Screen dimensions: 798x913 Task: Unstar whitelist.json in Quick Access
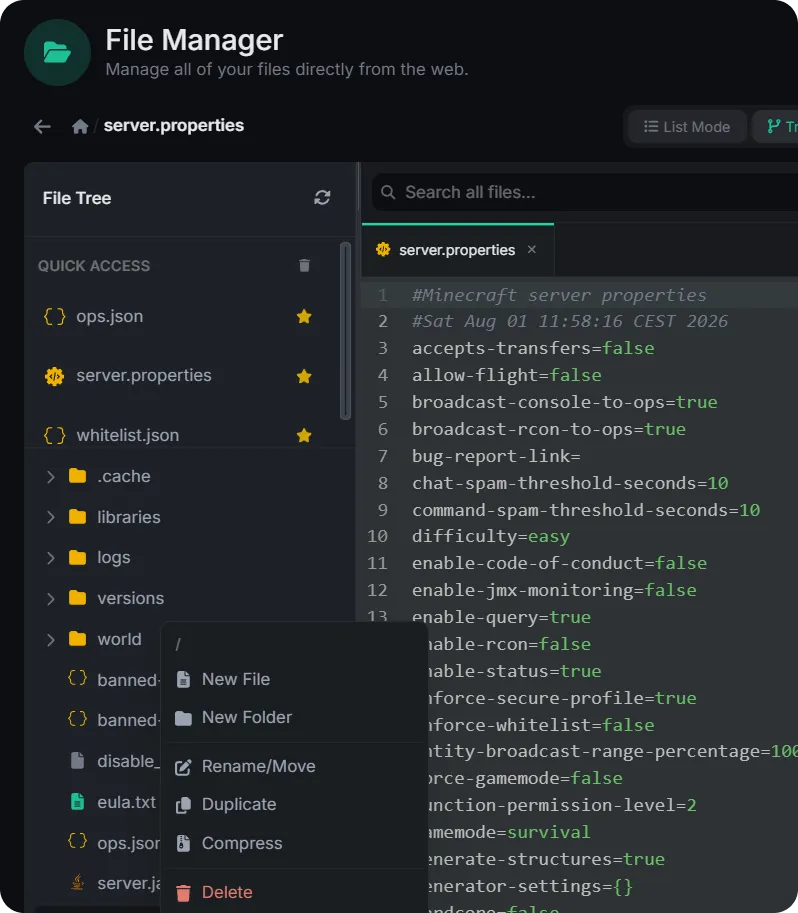pyautogui.click(x=304, y=436)
